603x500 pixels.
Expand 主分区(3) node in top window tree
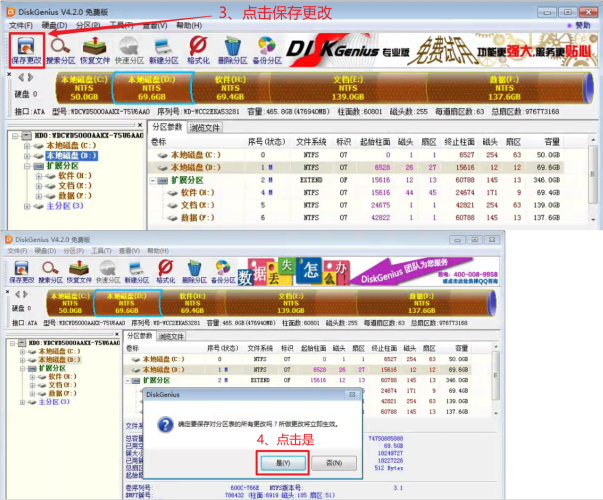click(x=27, y=206)
